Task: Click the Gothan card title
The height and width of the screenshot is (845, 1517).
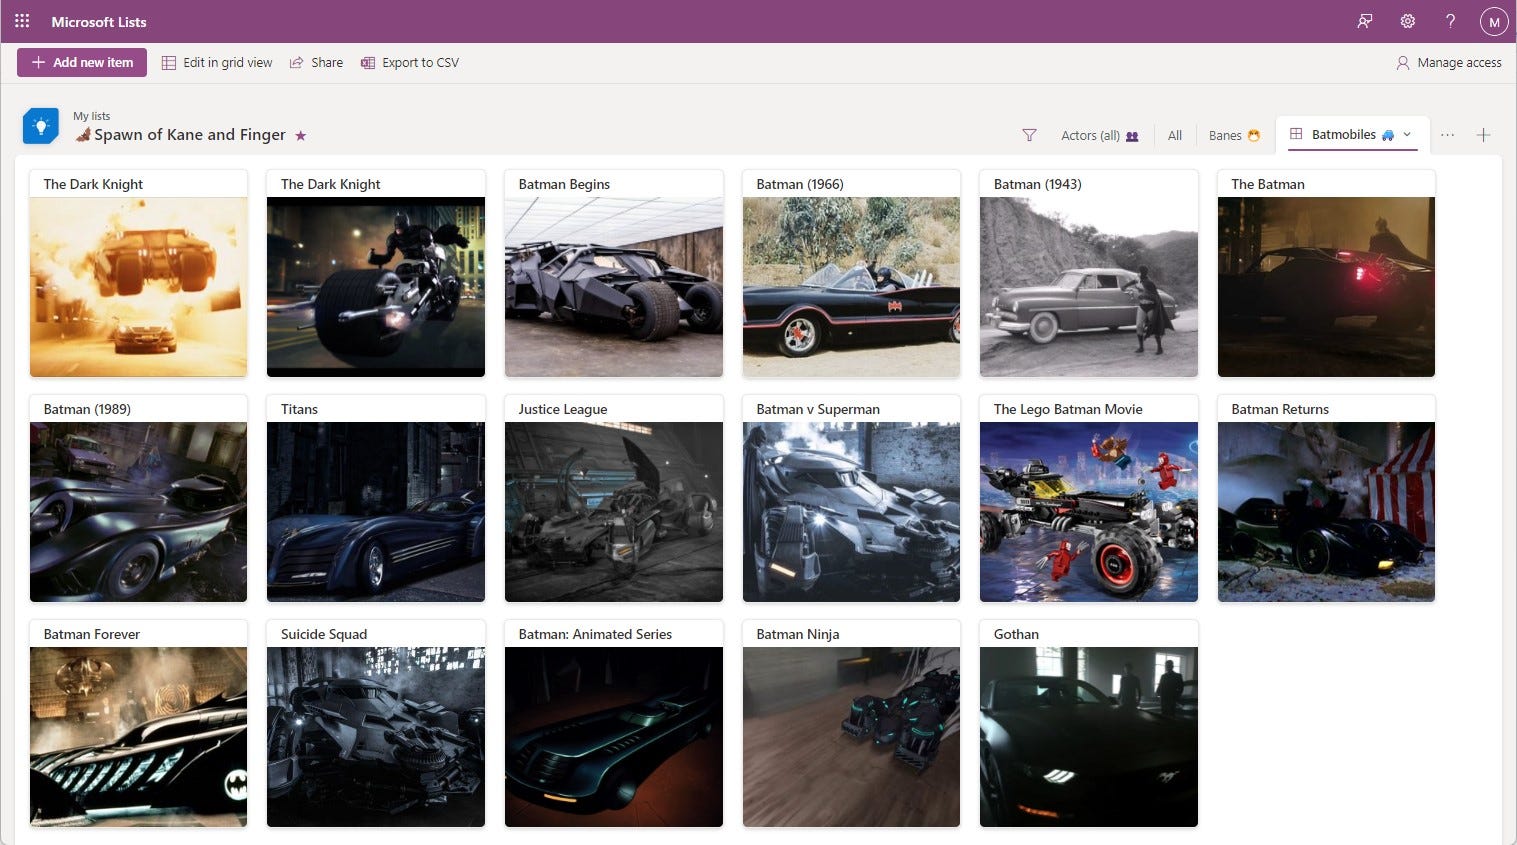Action: [1016, 634]
